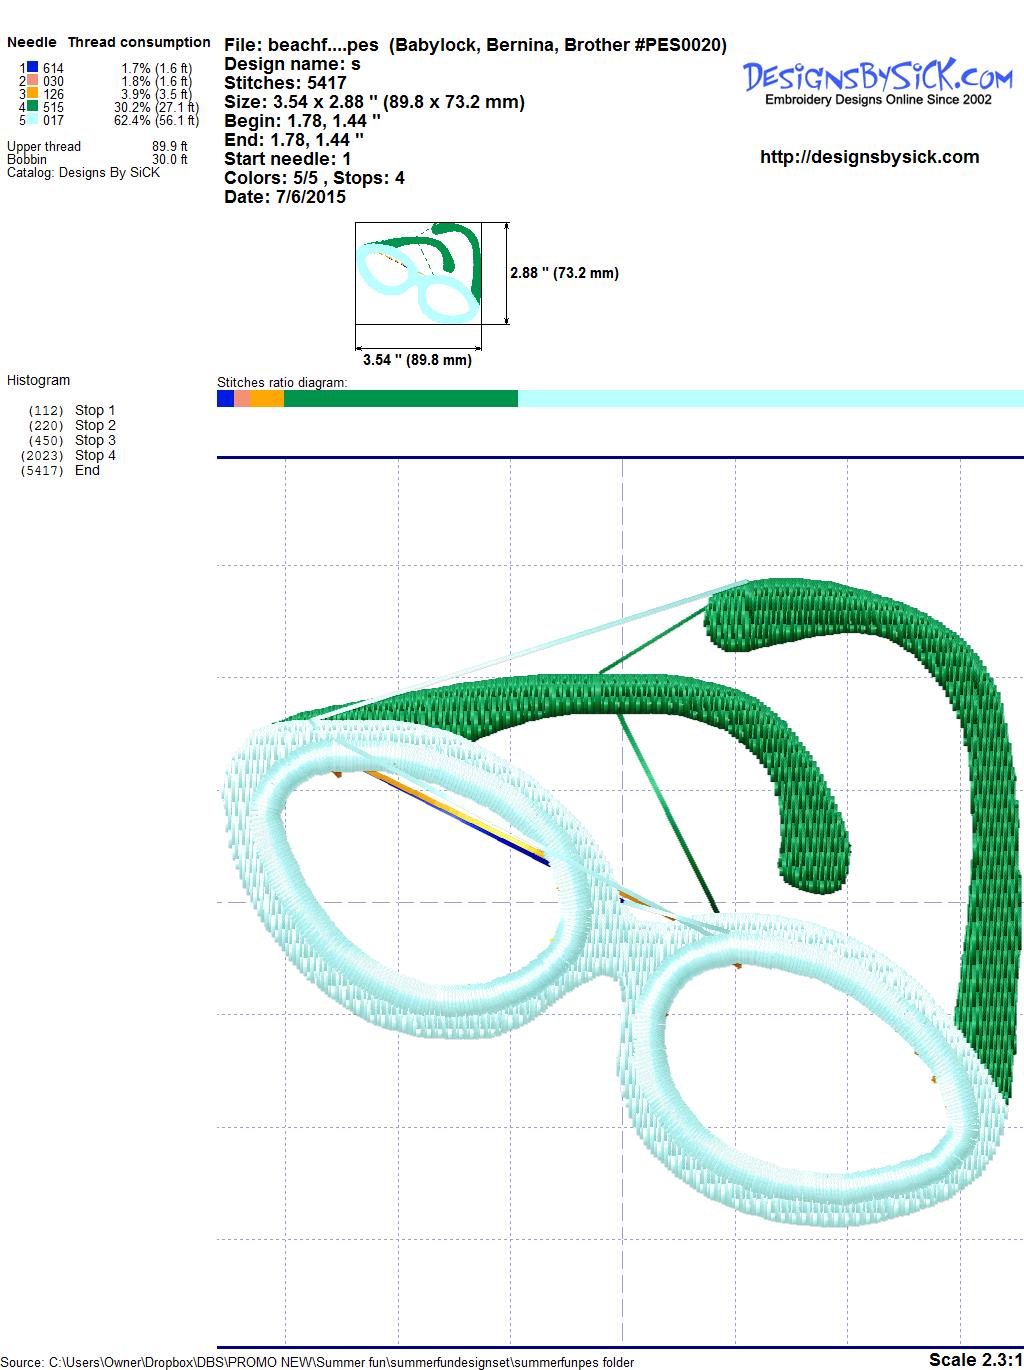Click the light cyan segment of ratio bar
This screenshot has height=1370, width=1024.
click(x=770, y=399)
